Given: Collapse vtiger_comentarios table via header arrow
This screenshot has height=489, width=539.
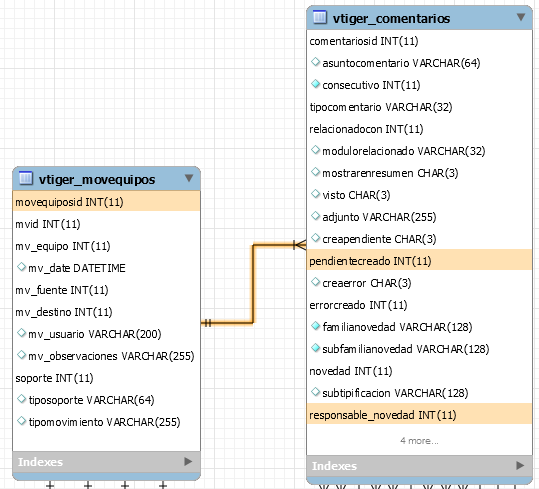Looking at the screenshot, I should [521, 17].
